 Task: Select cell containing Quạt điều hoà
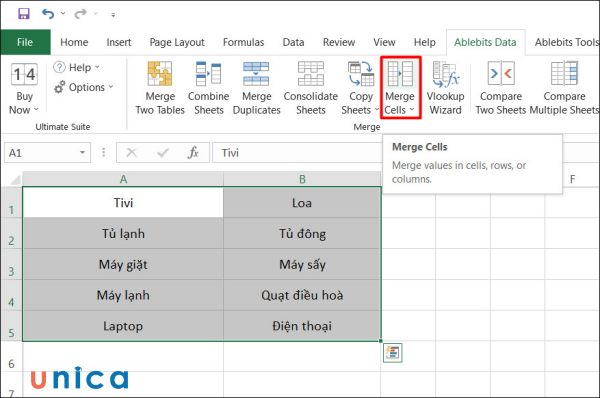click(x=302, y=295)
